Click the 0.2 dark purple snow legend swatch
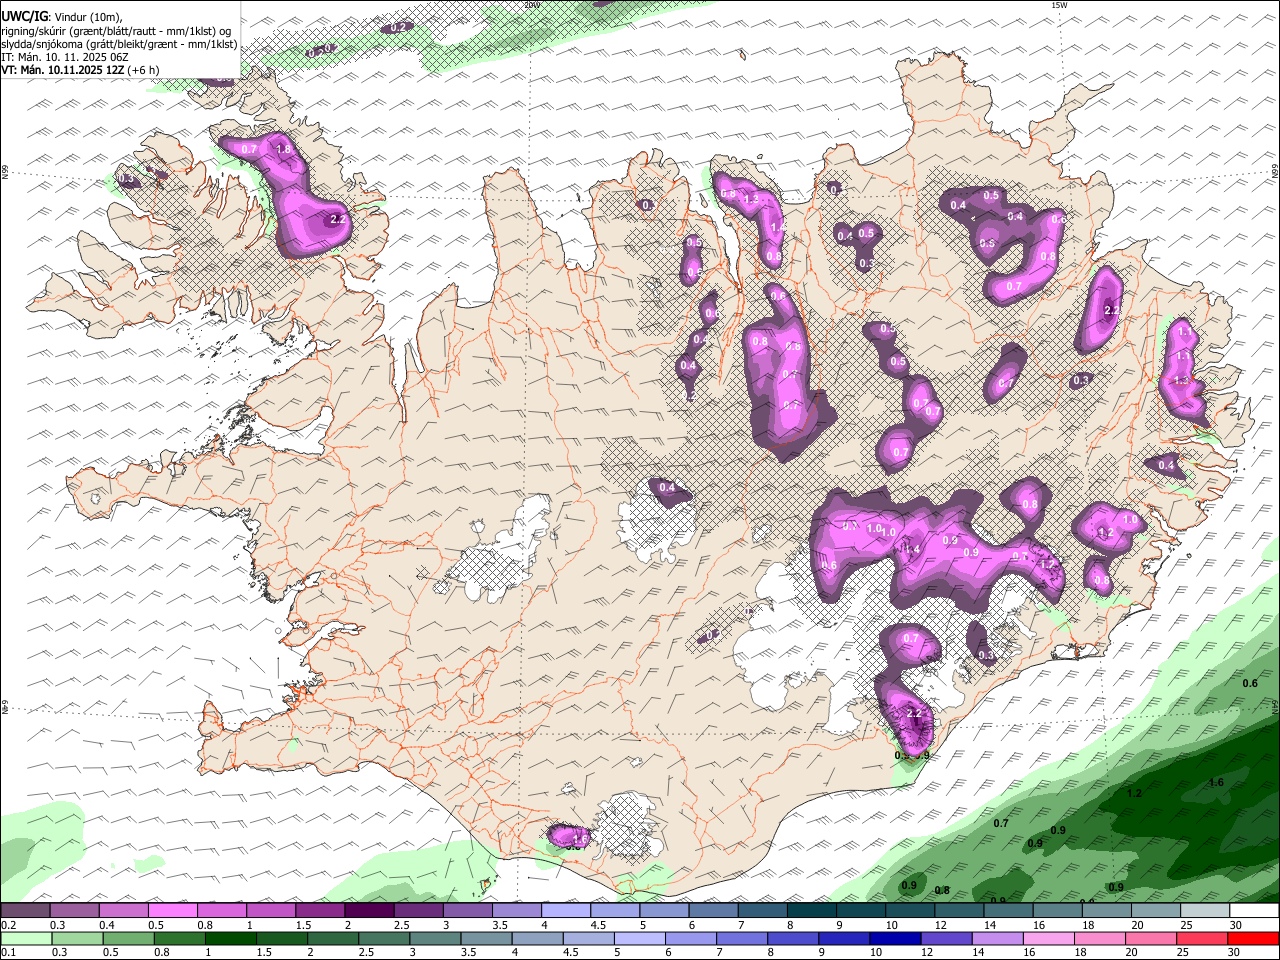Screen dimensions: 1280x960 (25, 911)
